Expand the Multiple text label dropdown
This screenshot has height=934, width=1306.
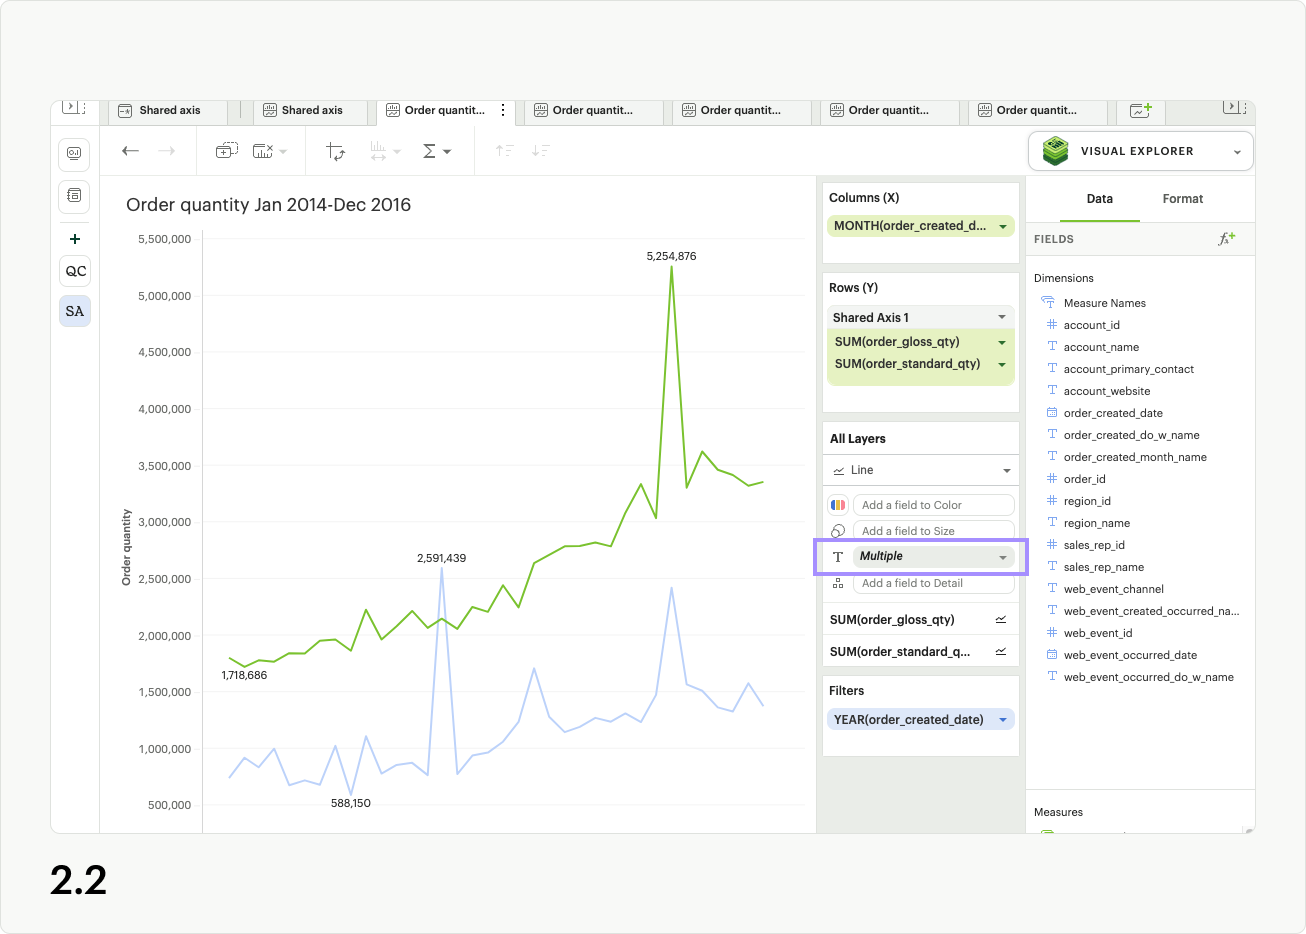point(1002,557)
